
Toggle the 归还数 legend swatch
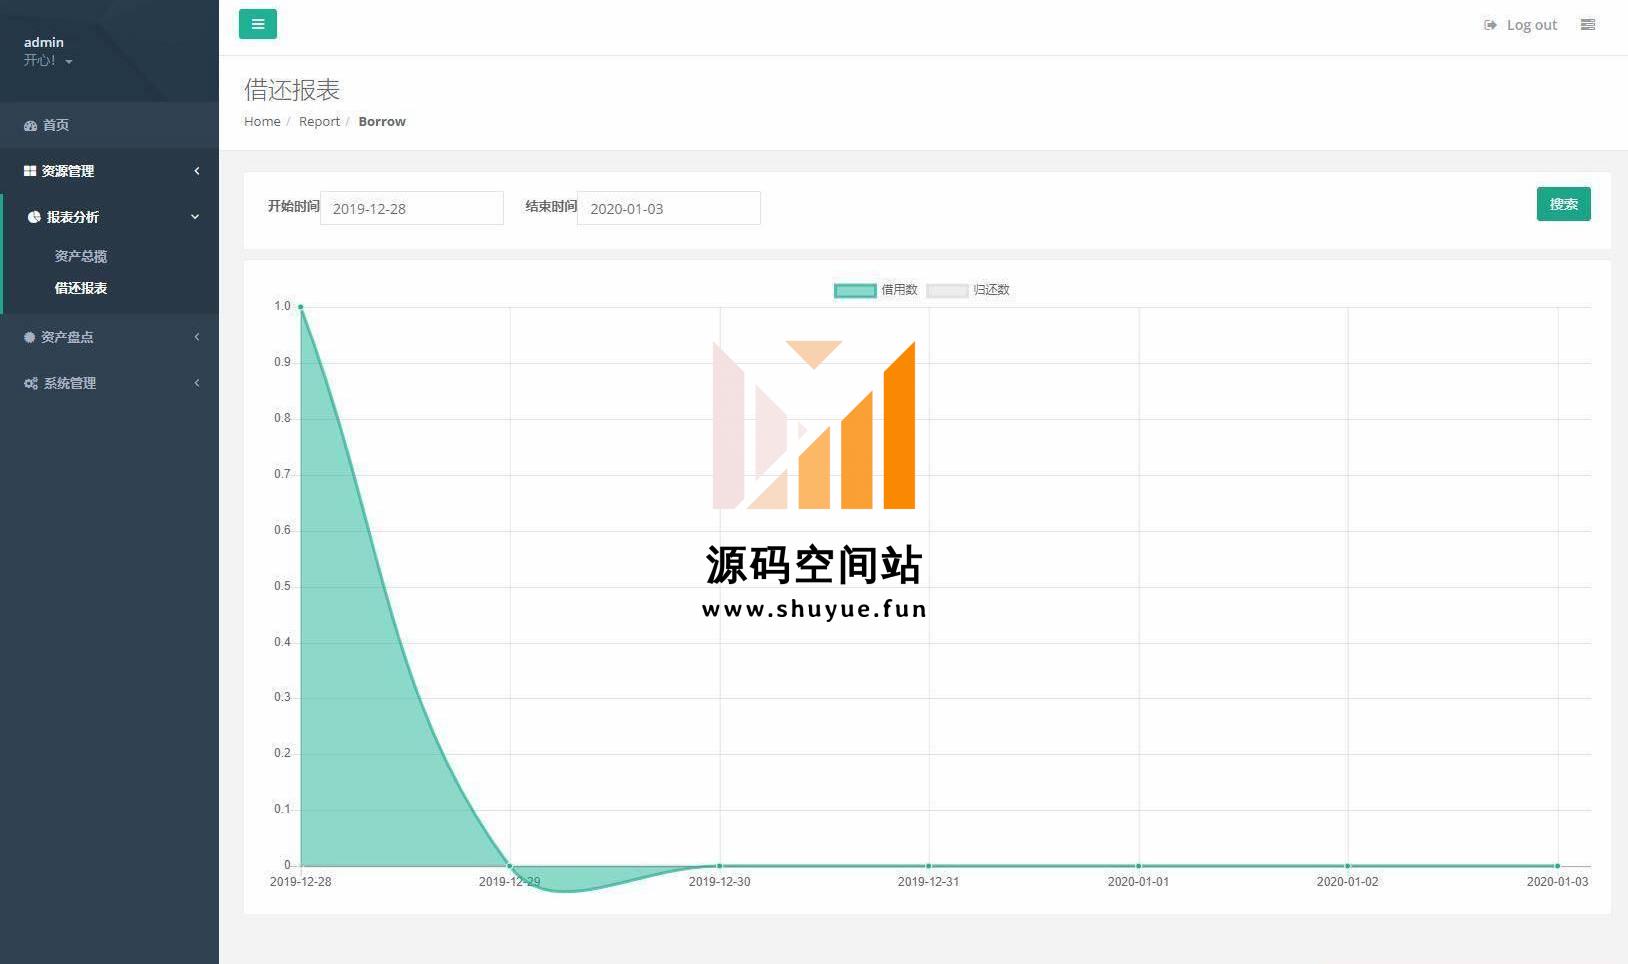pyautogui.click(x=947, y=290)
